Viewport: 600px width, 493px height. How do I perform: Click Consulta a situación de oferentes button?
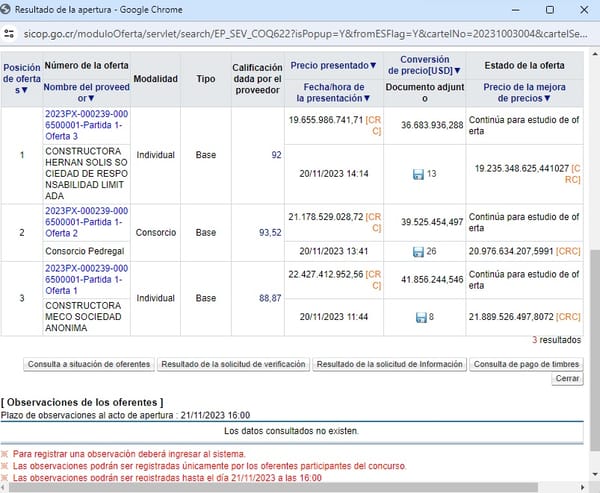(x=89, y=364)
